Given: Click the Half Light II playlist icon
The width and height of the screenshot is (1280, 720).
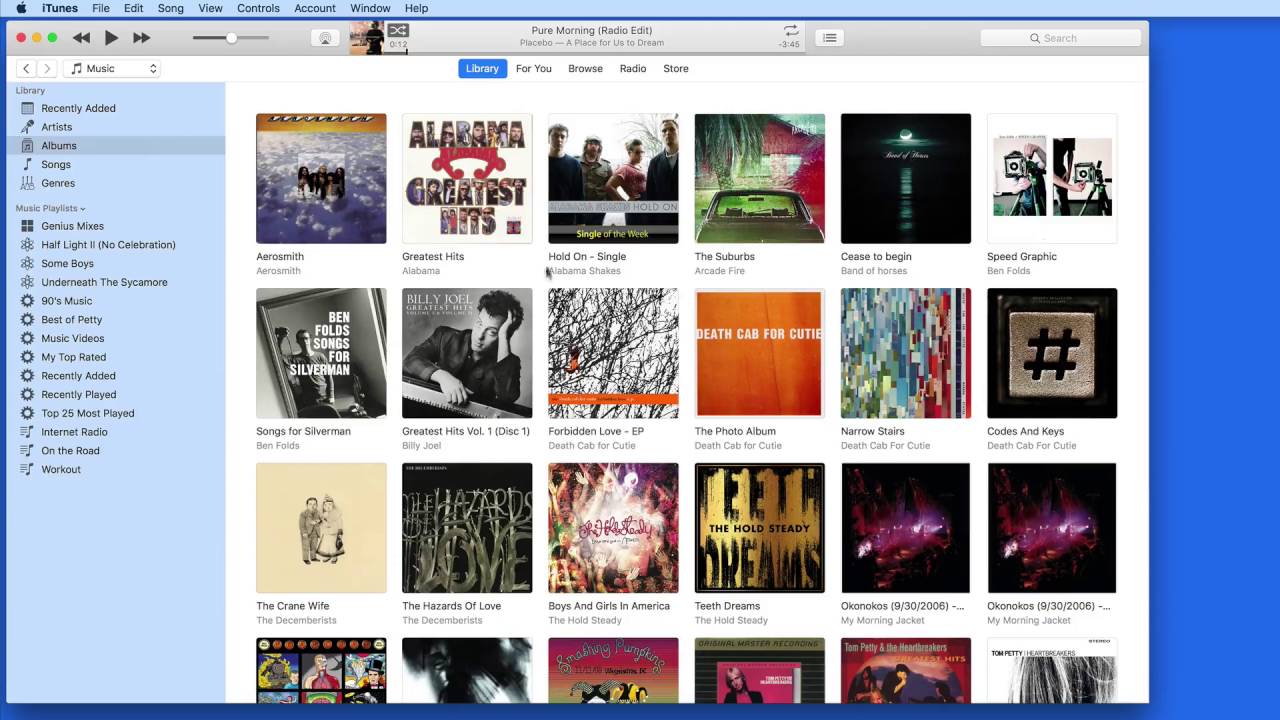Looking at the screenshot, I should click(27, 245).
